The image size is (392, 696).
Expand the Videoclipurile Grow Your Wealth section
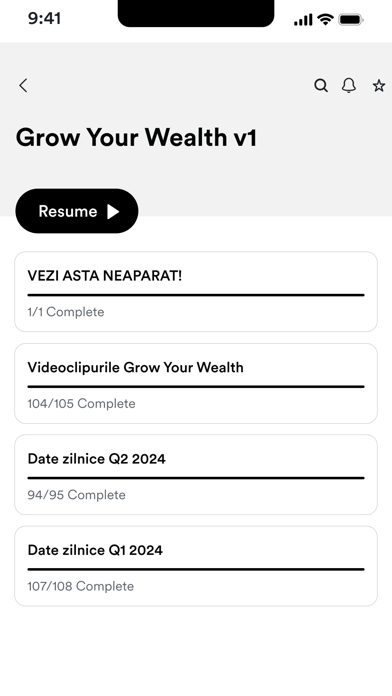click(x=196, y=383)
